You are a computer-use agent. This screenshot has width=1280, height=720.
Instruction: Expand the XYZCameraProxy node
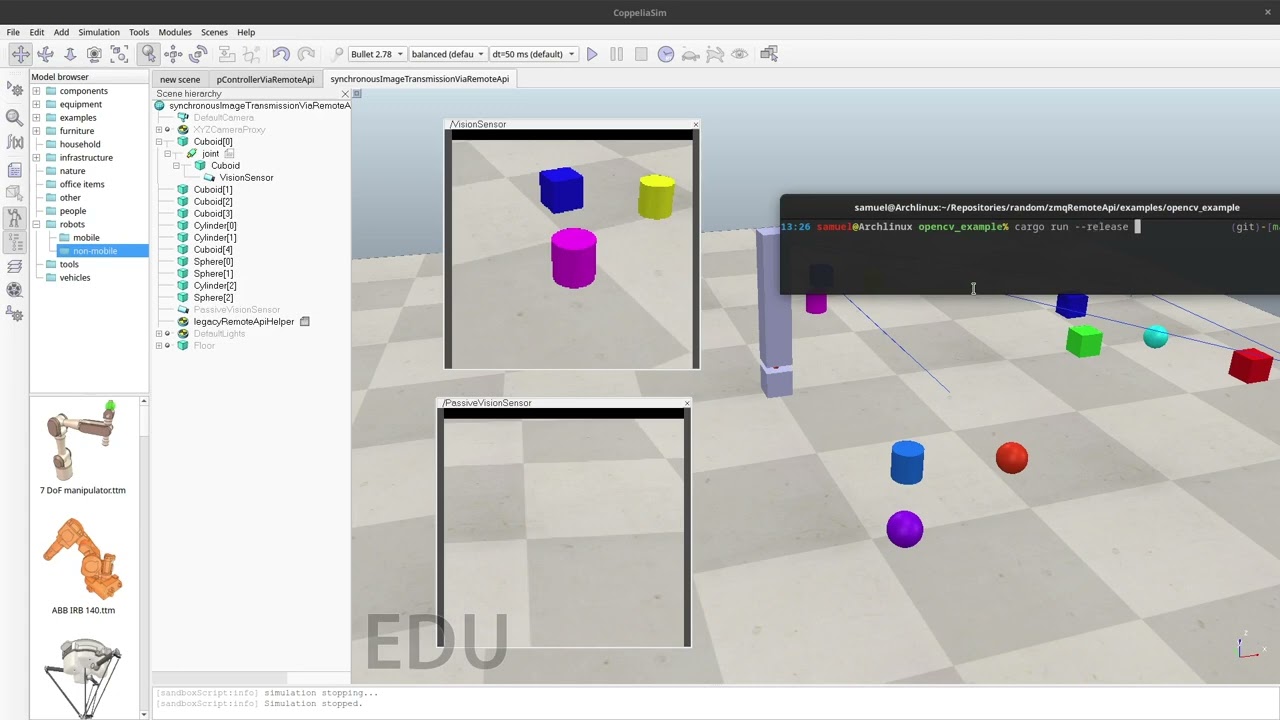(x=159, y=130)
